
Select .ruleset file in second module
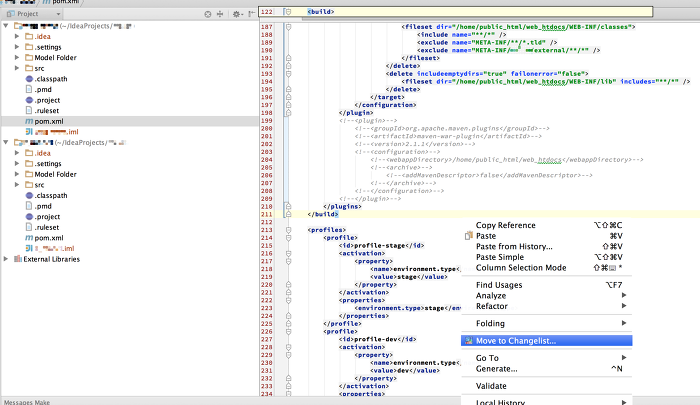[x=47, y=227]
